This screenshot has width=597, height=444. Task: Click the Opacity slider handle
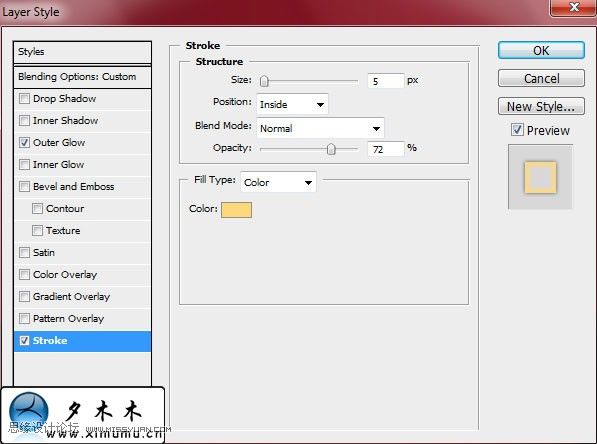pyautogui.click(x=331, y=149)
